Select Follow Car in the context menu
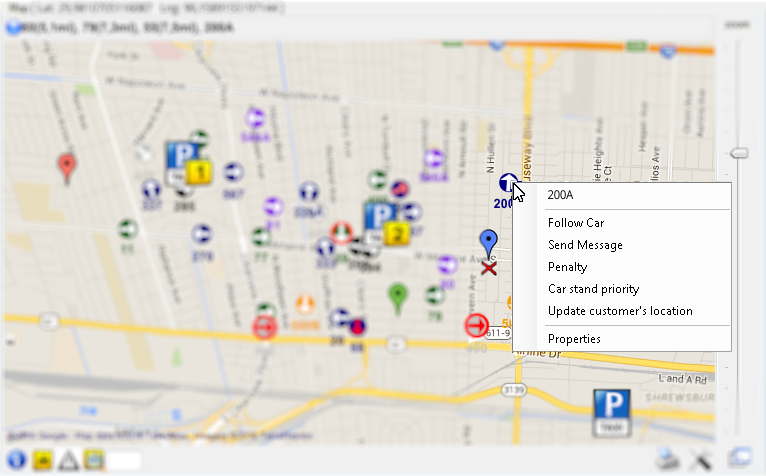766x476 pixels. [x=576, y=223]
